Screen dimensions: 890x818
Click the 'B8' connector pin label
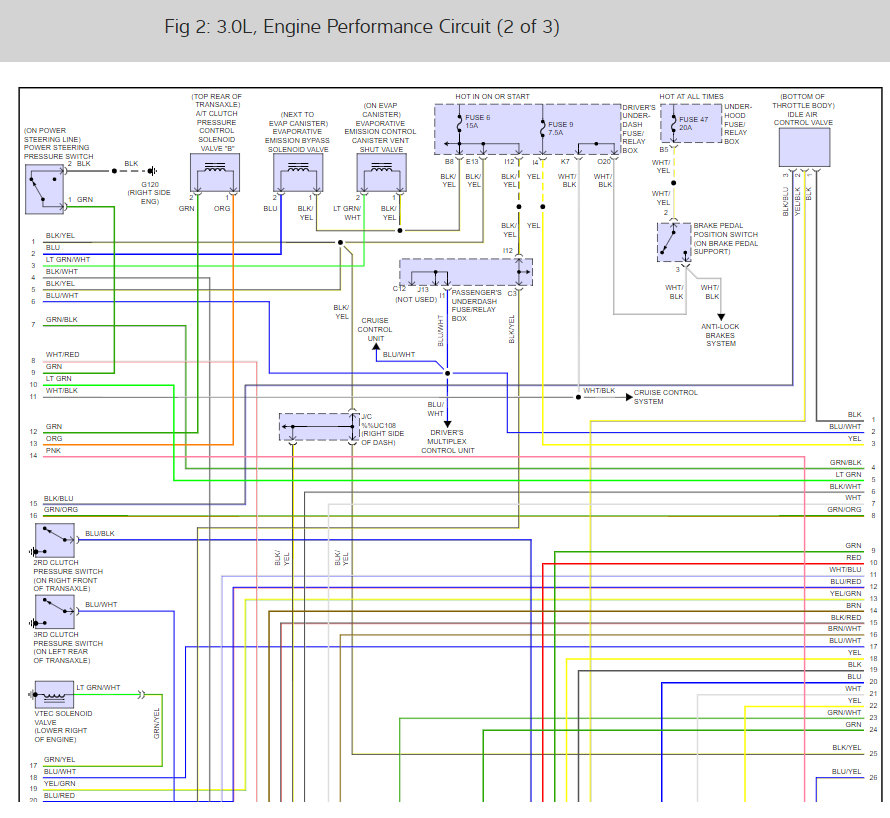coord(449,161)
